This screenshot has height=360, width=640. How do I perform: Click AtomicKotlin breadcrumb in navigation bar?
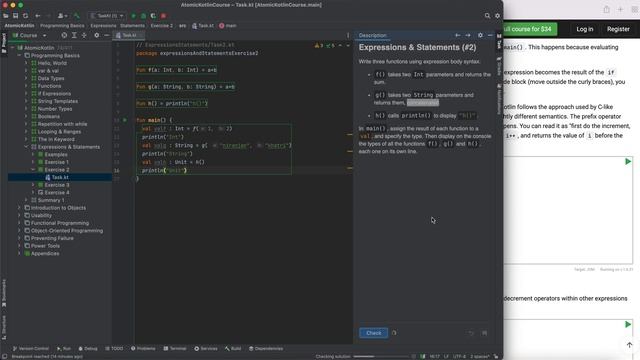click(20, 26)
